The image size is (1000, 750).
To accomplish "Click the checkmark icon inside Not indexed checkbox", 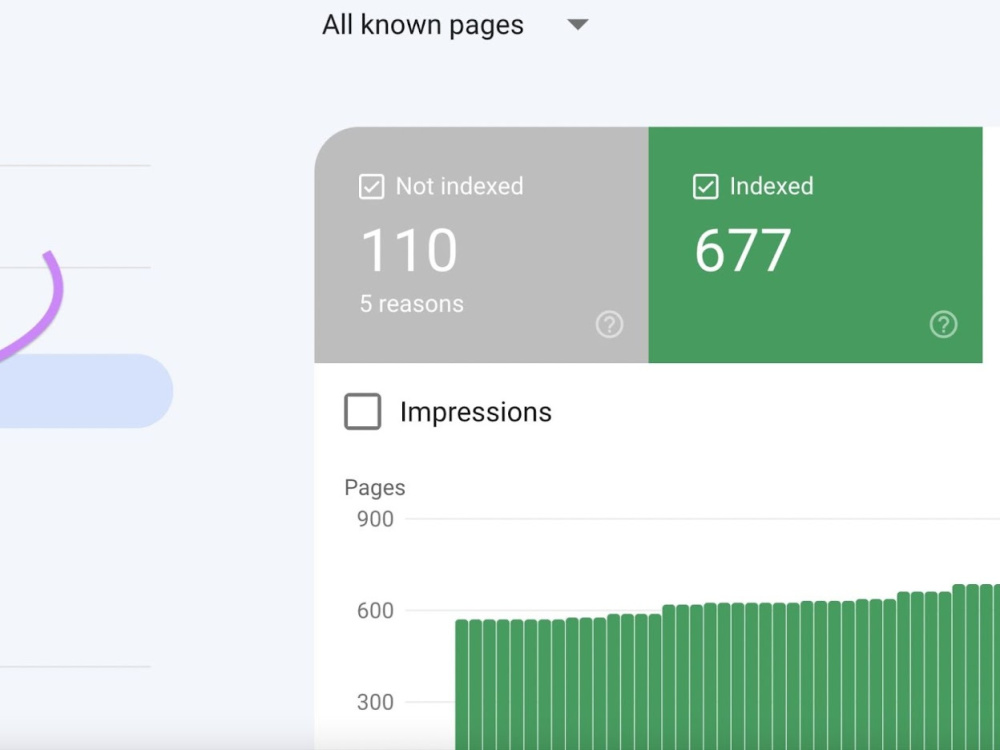I will [x=371, y=186].
